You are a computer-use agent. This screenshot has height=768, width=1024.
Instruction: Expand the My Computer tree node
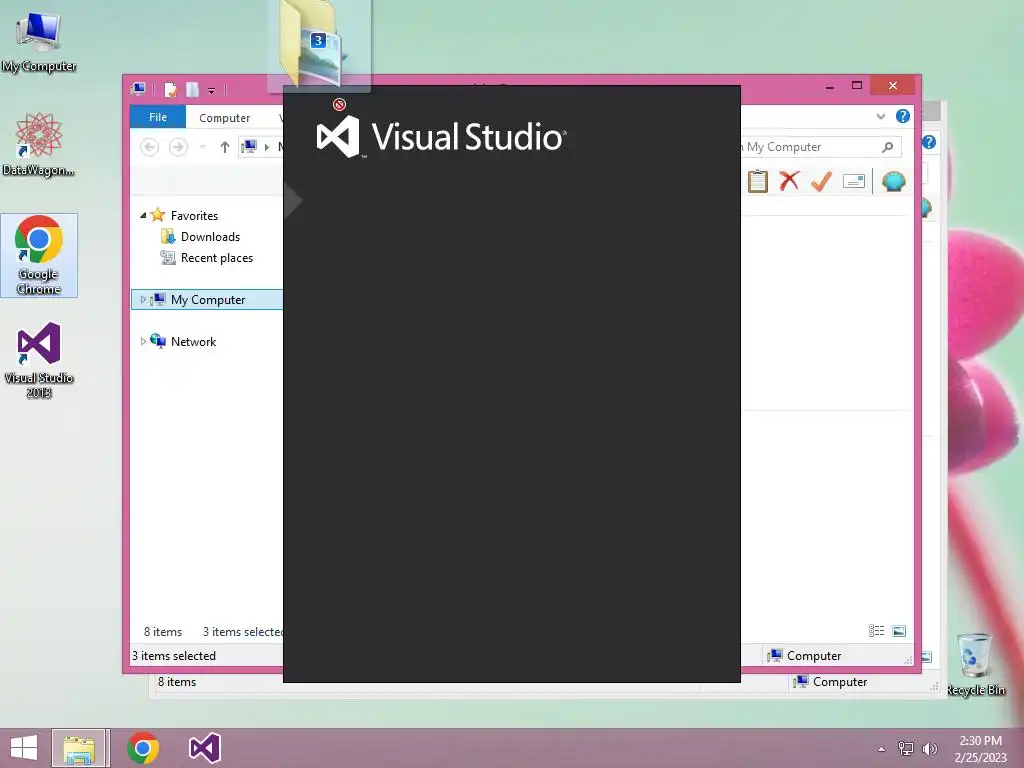tap(143, 300)
